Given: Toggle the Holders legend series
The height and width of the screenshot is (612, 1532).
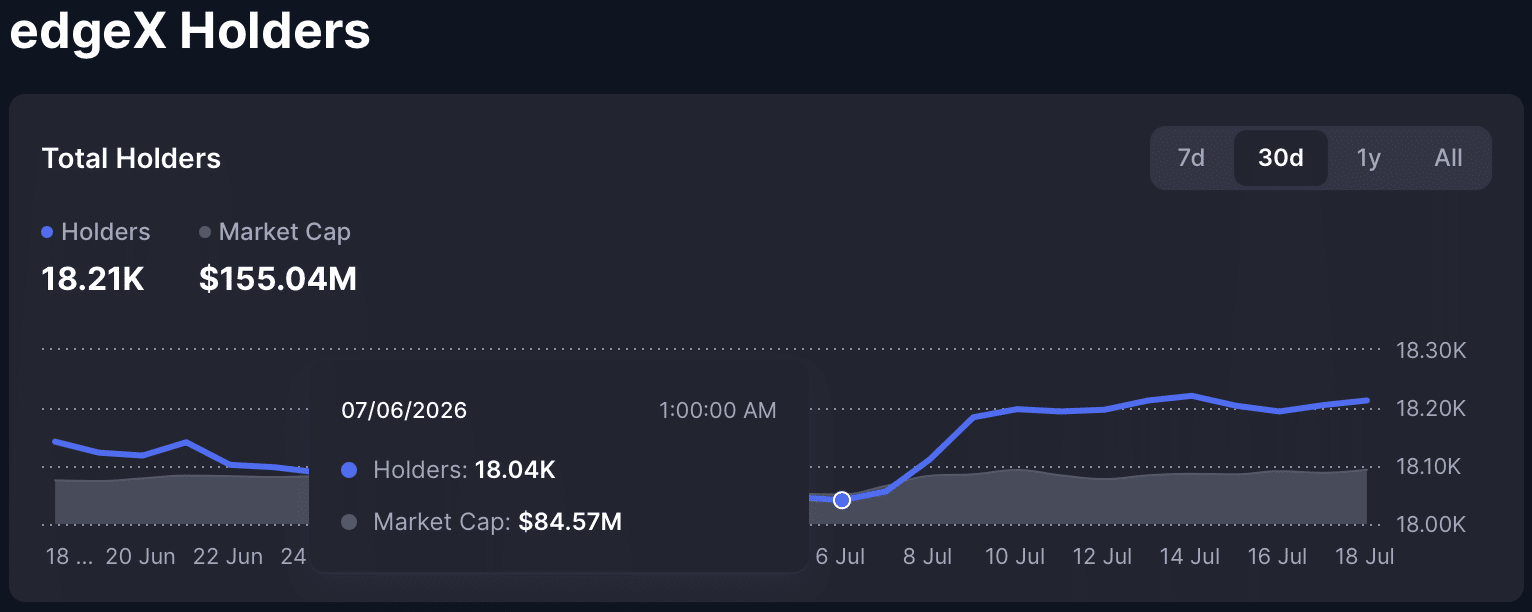Looking at the screenshot, I should 96,232.
